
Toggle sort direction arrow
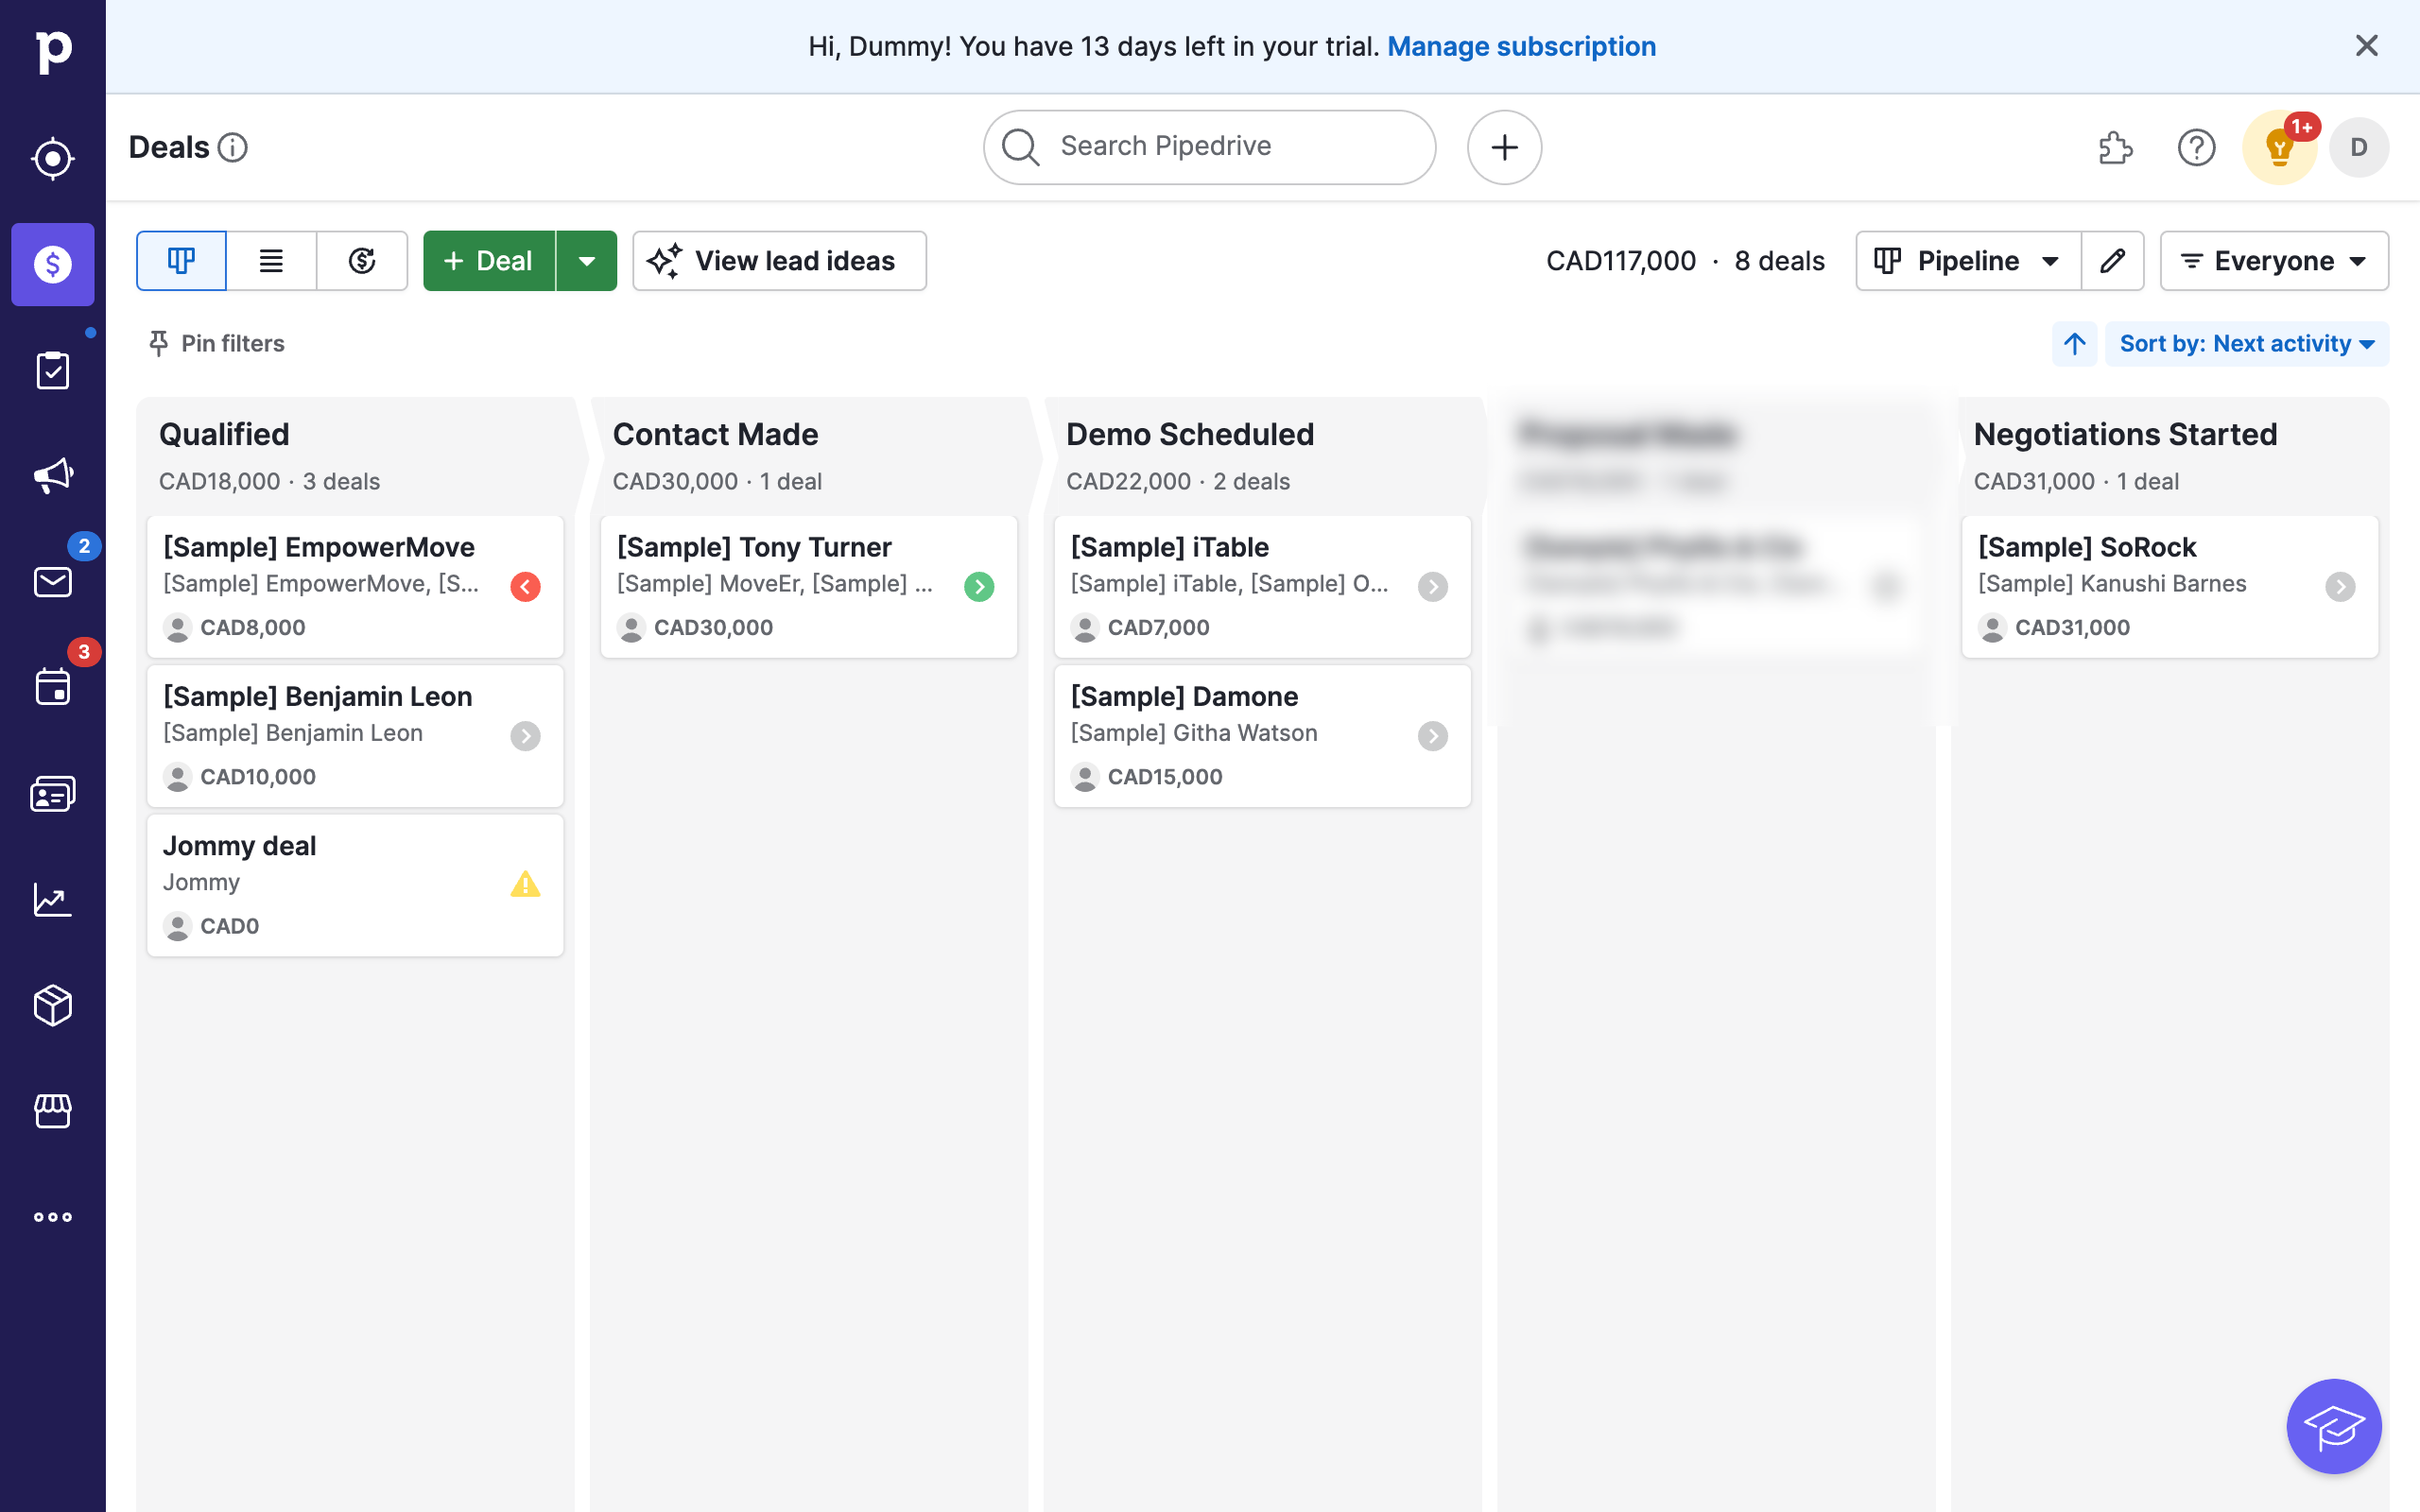pyautogui.click(x=2074, y=344)
